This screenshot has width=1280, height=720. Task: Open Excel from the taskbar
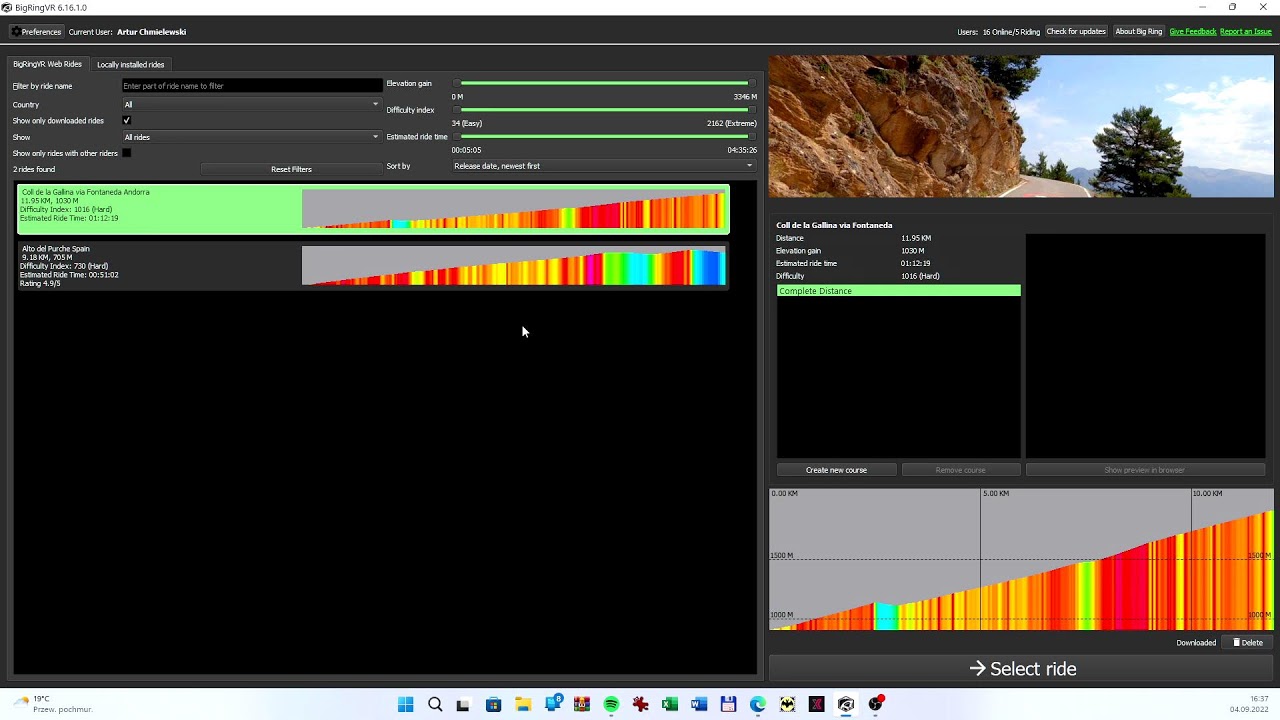pos(670,705)
